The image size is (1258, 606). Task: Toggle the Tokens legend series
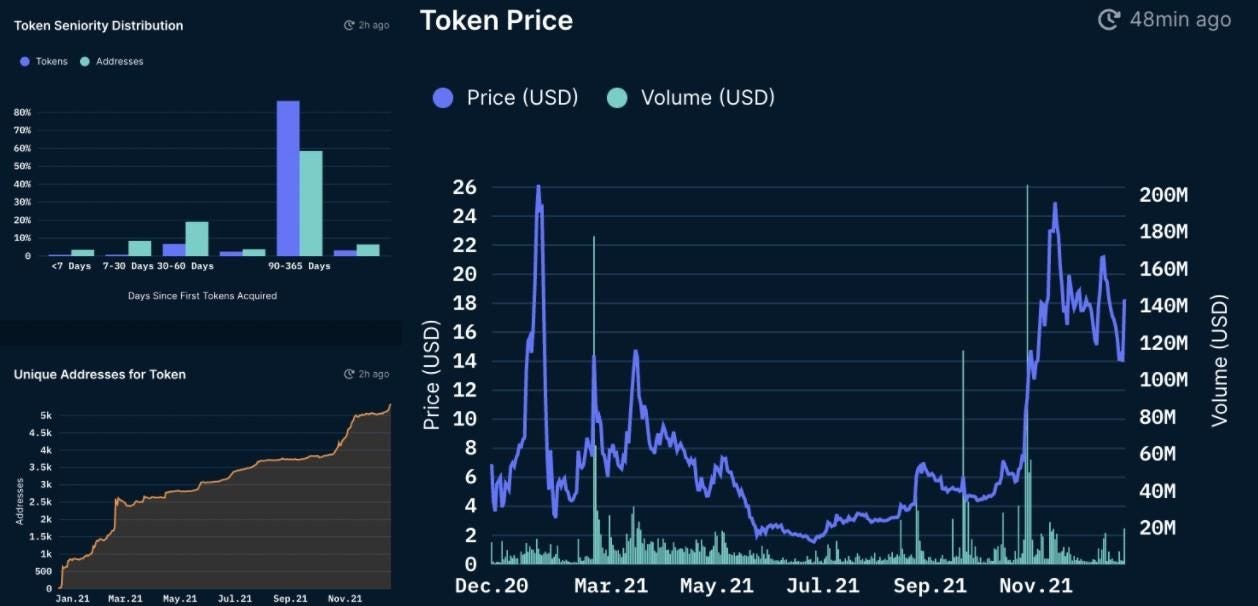click(x=25, y=62)
